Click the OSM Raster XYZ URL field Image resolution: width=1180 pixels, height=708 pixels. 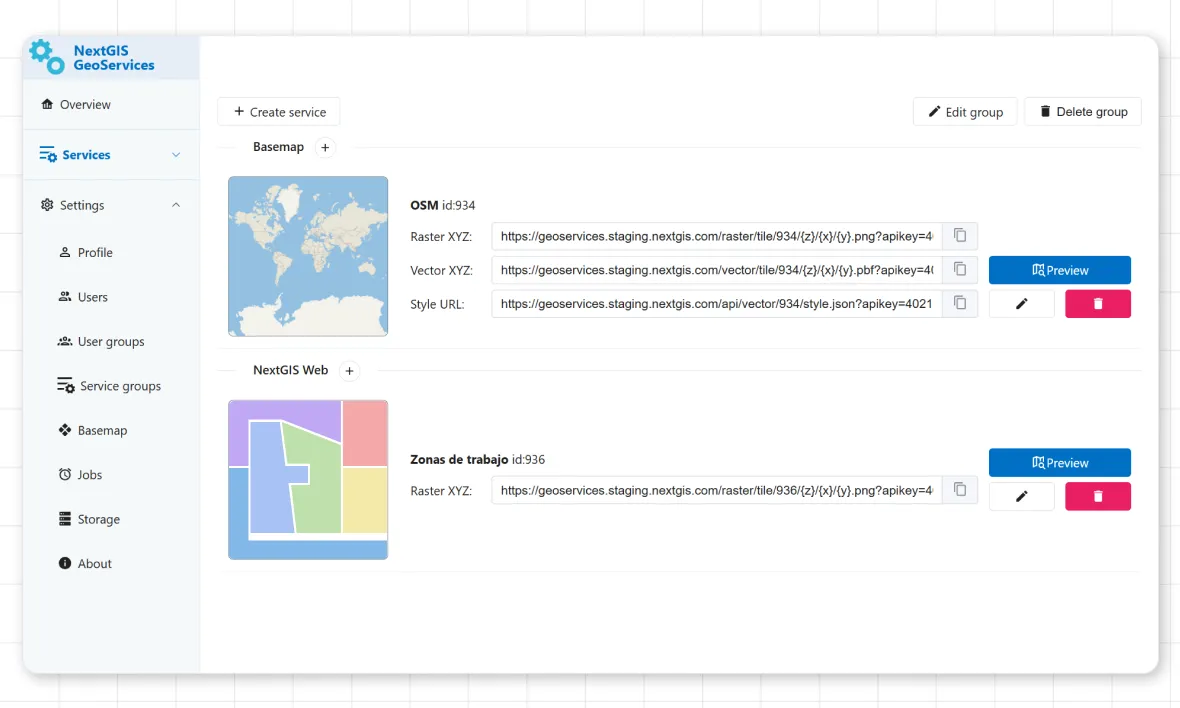(x=716, y=236)
